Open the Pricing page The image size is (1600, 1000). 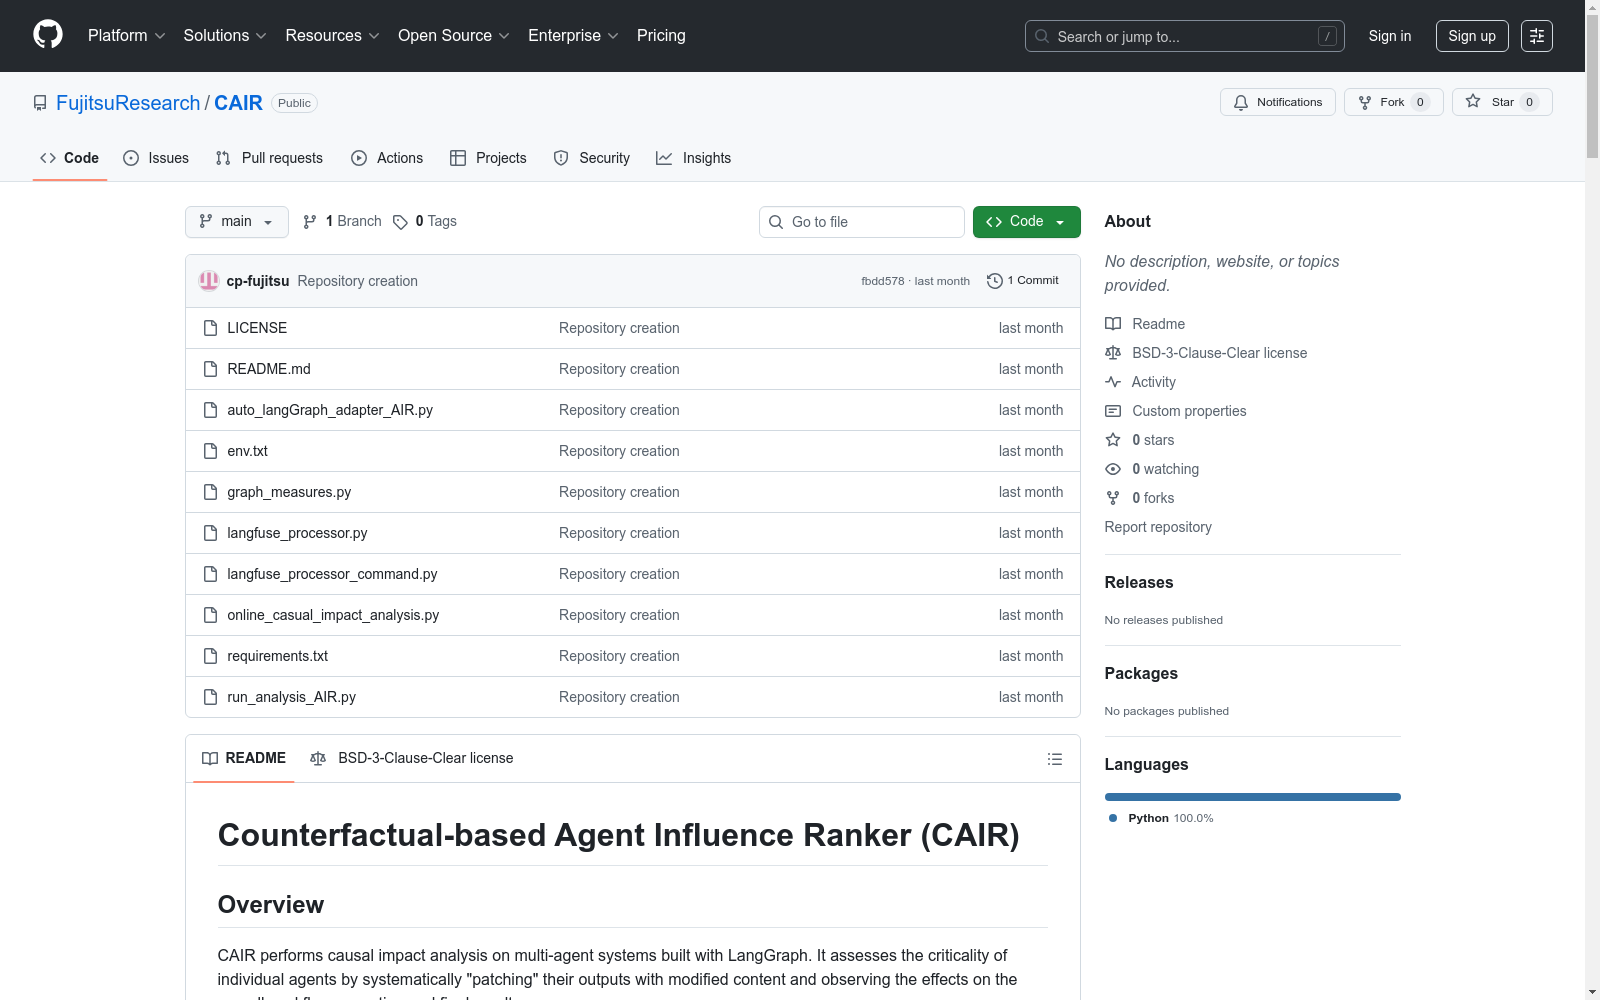(x=661, y=35)
